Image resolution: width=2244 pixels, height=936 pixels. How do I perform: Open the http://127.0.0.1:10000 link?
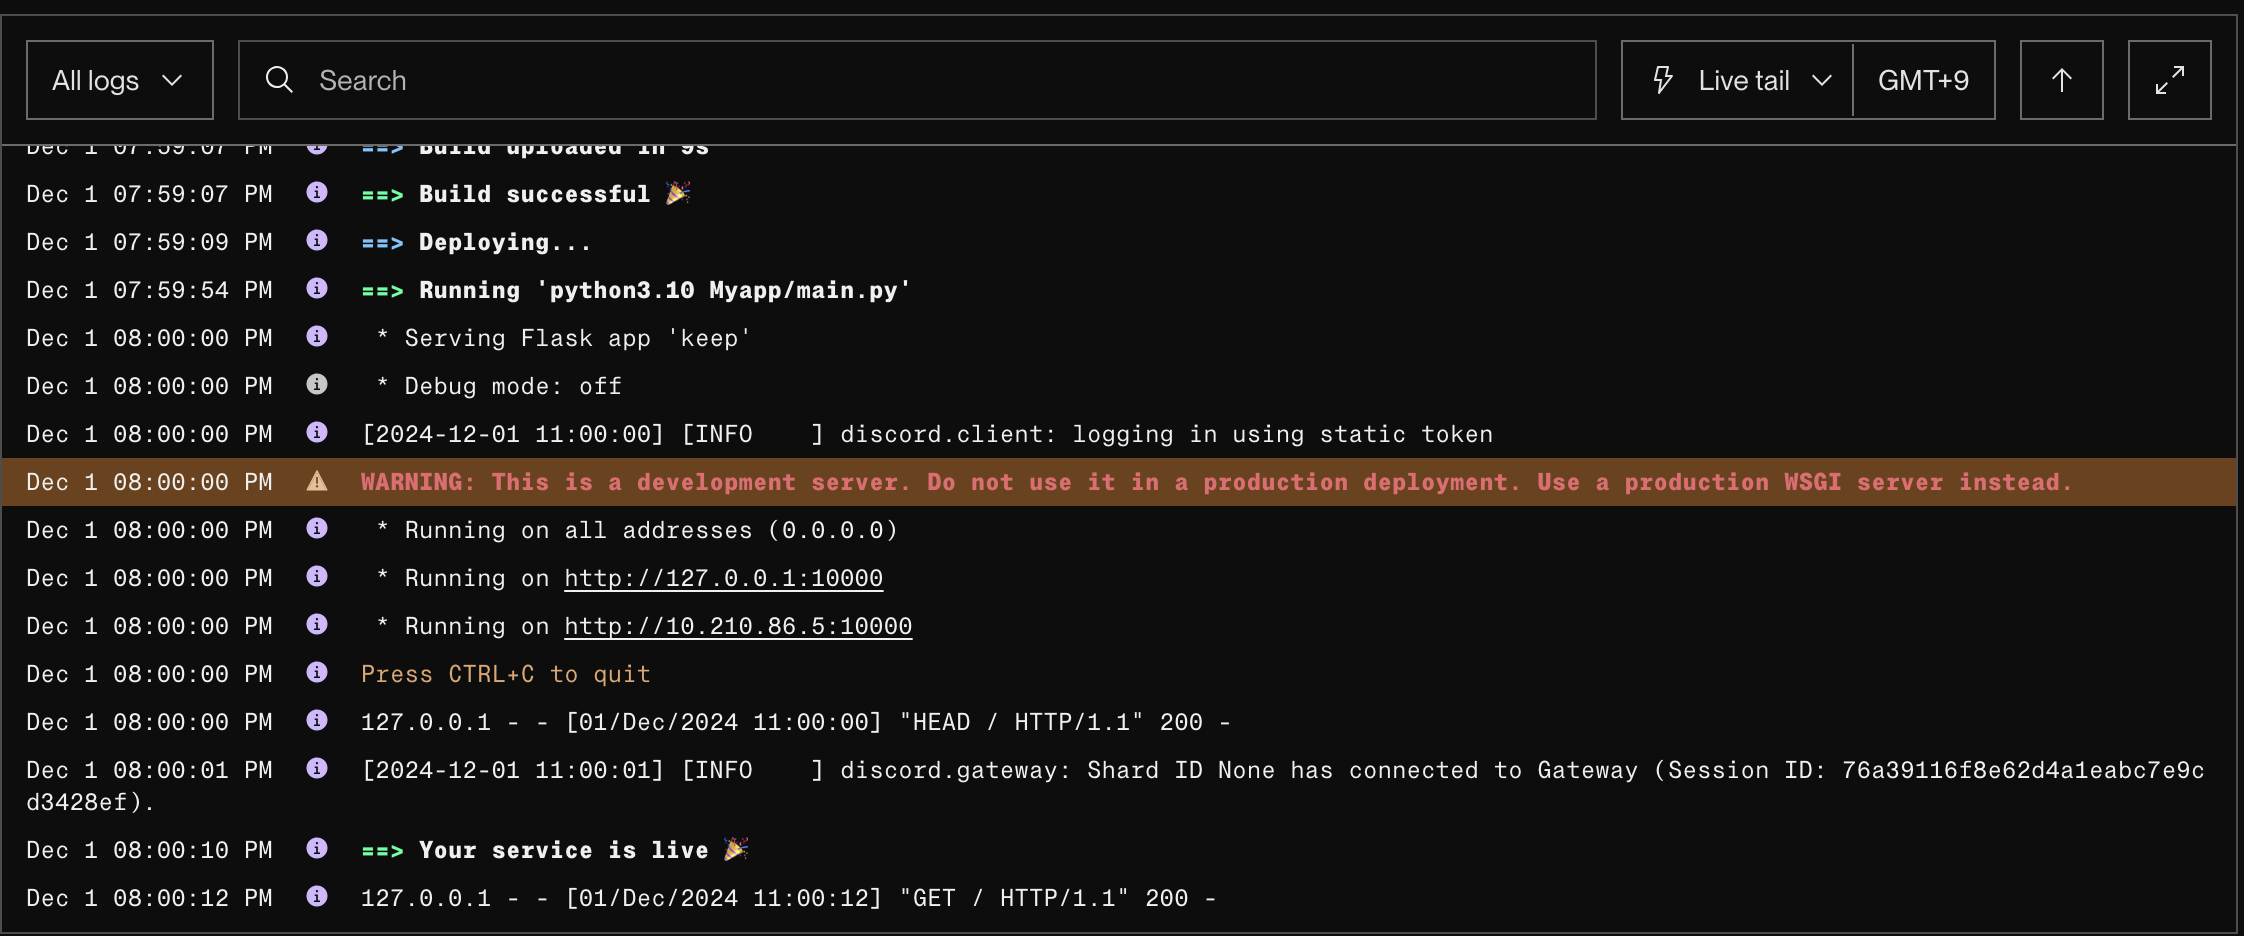click(724, 578)
